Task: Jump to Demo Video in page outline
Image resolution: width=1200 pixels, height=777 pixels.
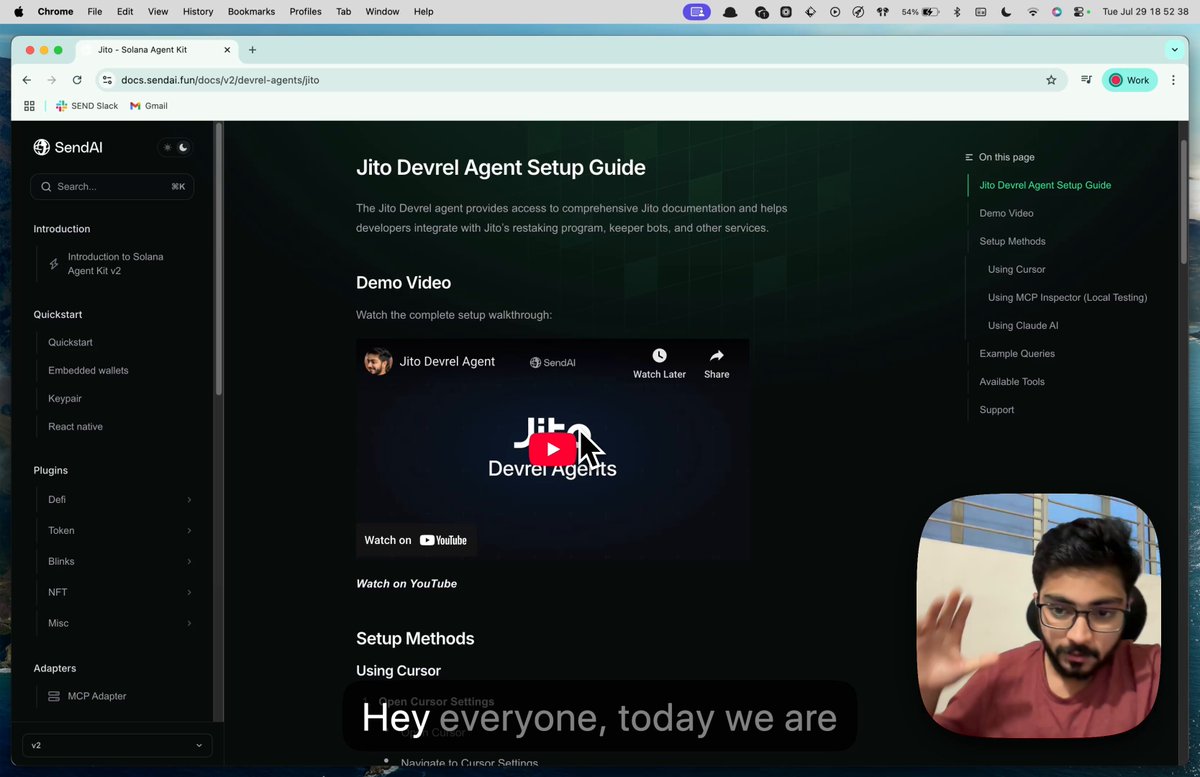Action: [x=1006, y=213]
